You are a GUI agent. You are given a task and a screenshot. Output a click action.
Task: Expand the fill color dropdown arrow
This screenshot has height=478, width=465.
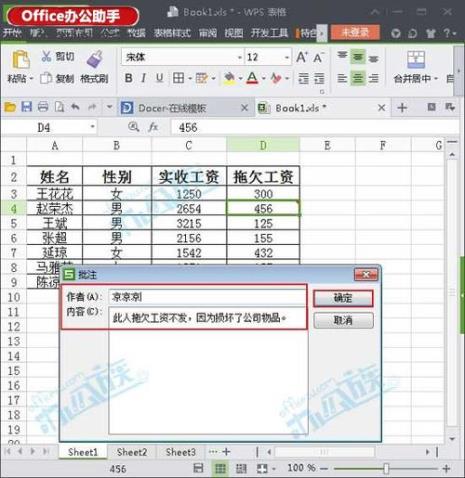tap(240, 79)
